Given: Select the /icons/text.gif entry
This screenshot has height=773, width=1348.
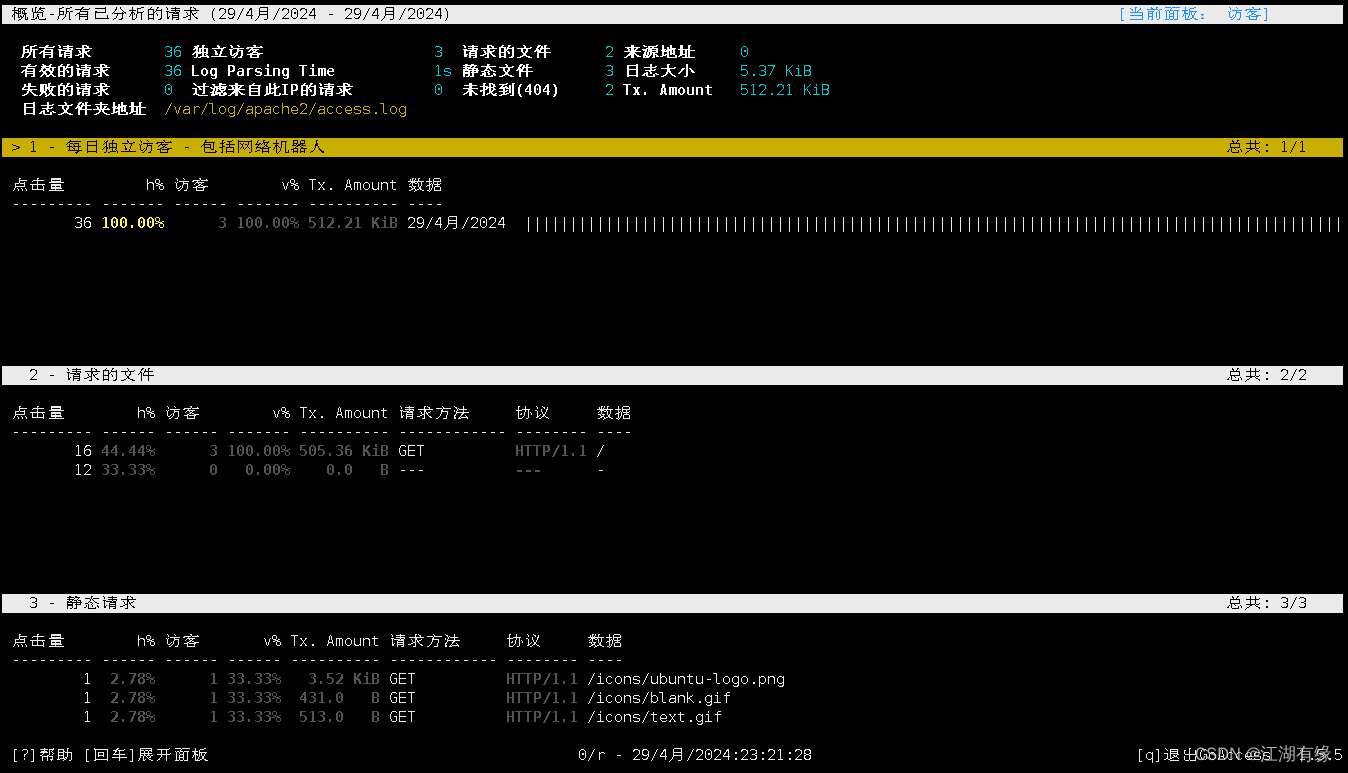Looking at the screenshot, I should coord(655,716).
